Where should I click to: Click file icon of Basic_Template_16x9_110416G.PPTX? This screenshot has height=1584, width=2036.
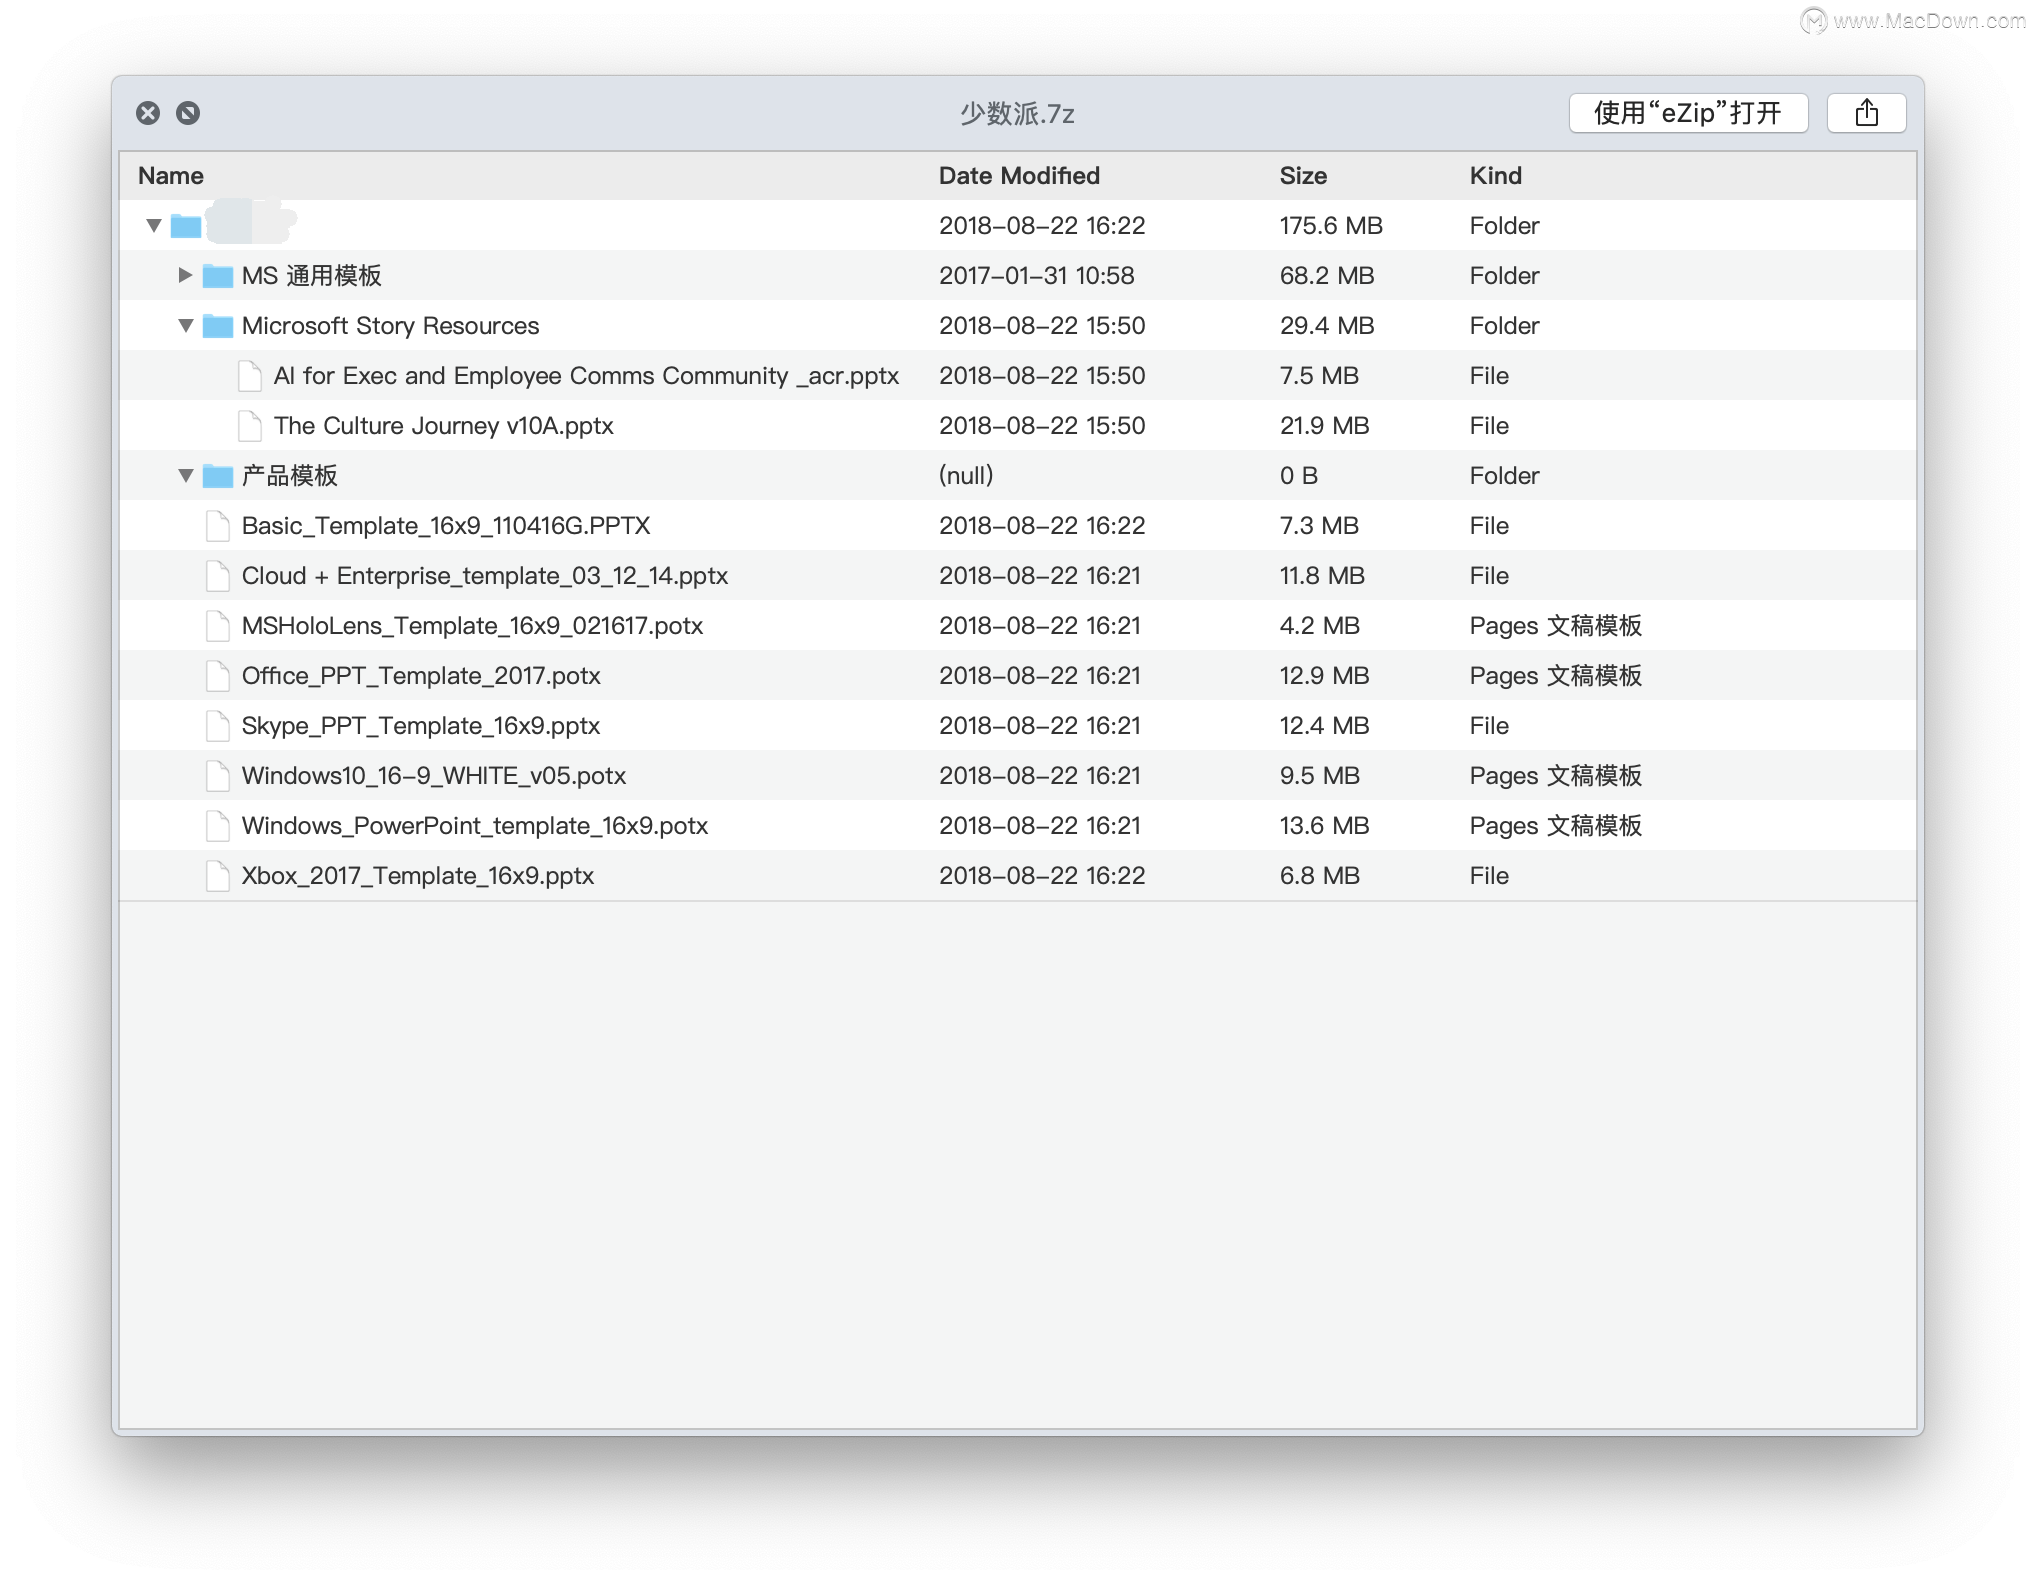click(x=218, y=526)
